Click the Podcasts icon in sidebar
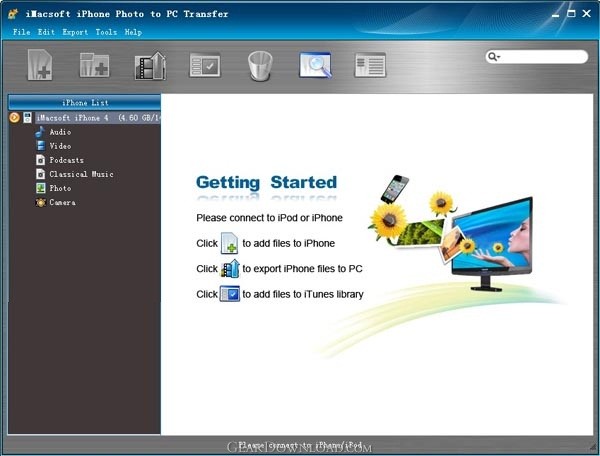 point(40,160)
